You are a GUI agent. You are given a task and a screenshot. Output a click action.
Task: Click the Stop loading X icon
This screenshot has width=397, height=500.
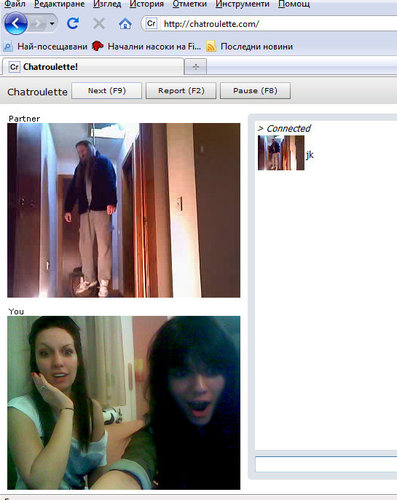tap(99, 24)
